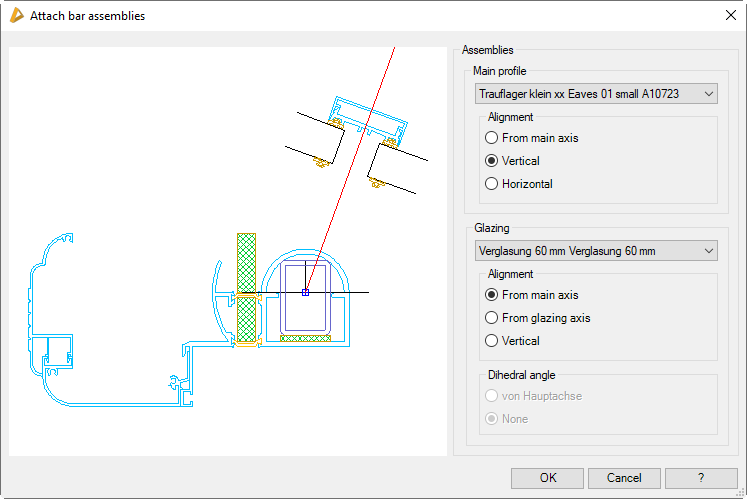Image resolution: width=747 pixels, height=499 pixels.
Task: Set Glazing alignment to Vertical
Action: (x=491, y=341)
